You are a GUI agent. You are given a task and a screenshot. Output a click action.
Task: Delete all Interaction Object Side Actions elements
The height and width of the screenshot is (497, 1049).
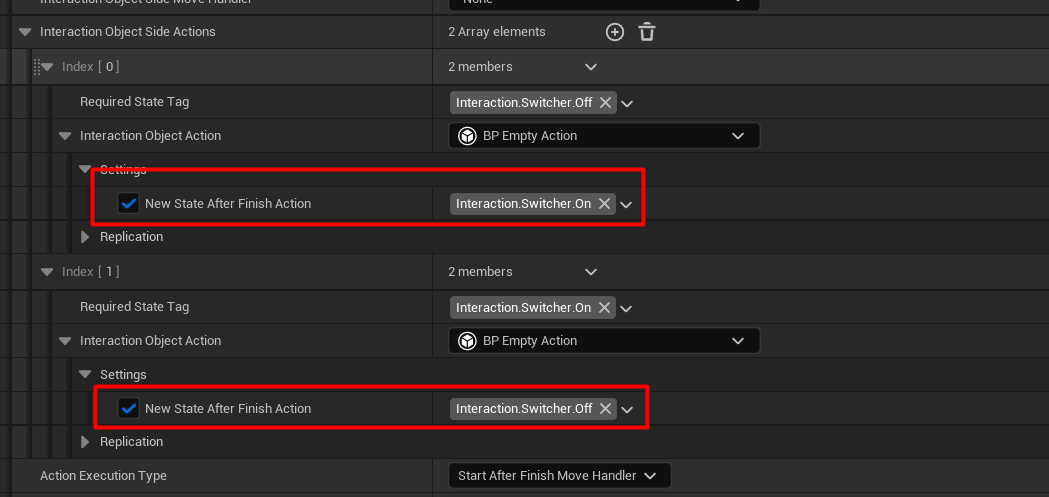point(647,32)
